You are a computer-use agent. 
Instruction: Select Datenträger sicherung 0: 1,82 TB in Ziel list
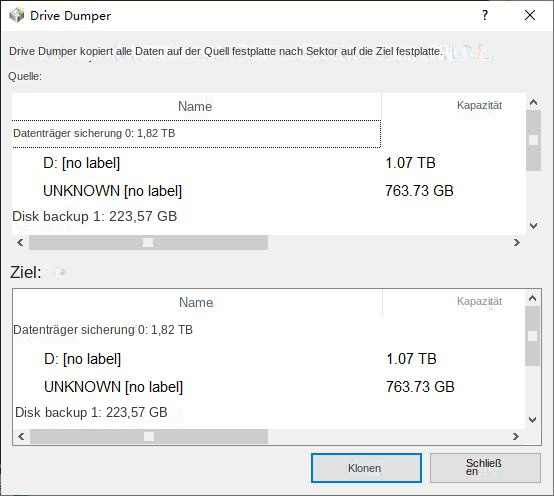pyautogui.click(x=103, y=330)
